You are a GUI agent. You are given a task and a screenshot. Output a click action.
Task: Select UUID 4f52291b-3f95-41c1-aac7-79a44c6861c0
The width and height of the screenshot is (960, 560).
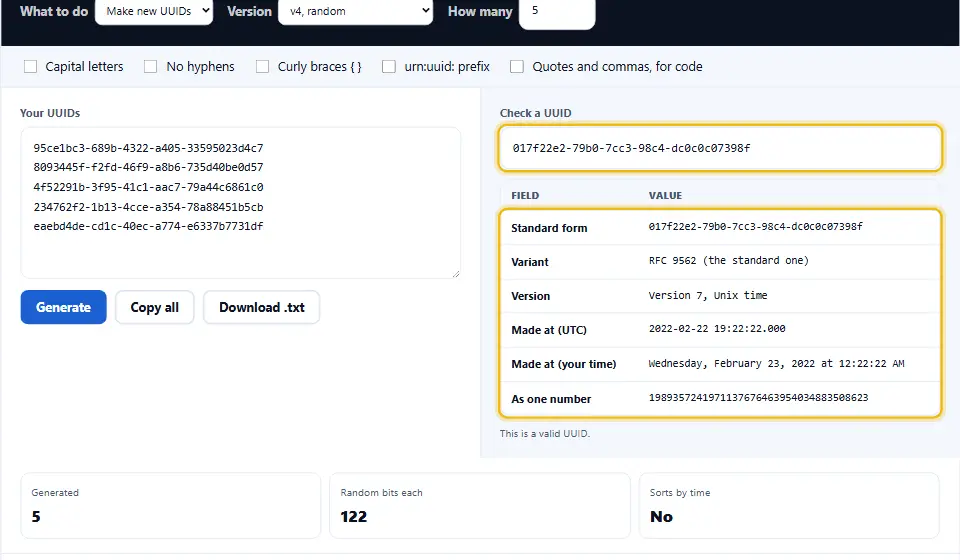[148, 187]
